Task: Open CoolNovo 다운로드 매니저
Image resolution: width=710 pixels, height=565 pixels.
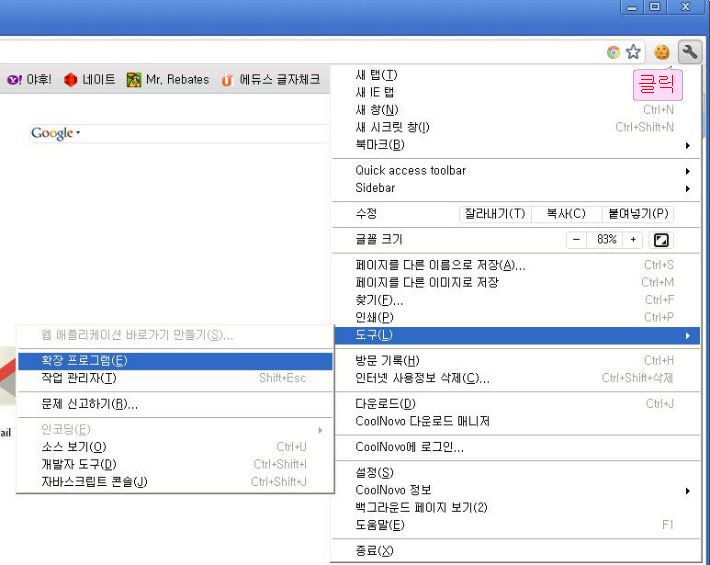Action: pos(517,421)
